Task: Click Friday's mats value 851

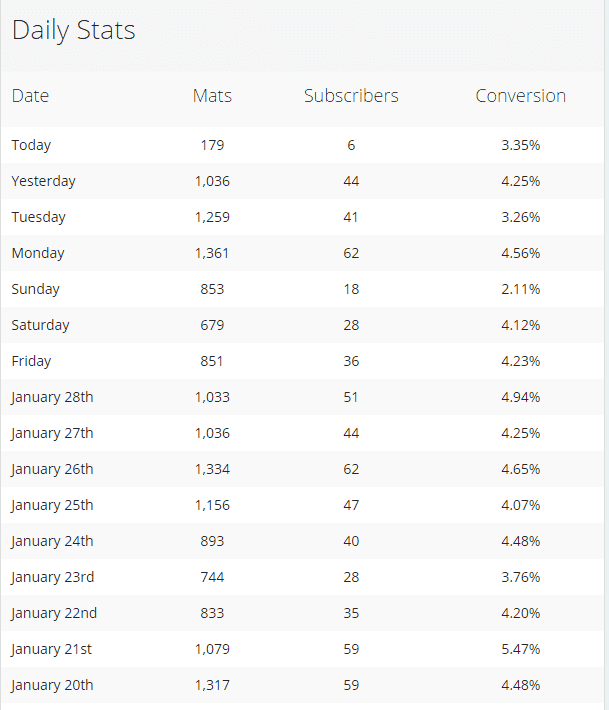Action: click(x=212, y=361)
